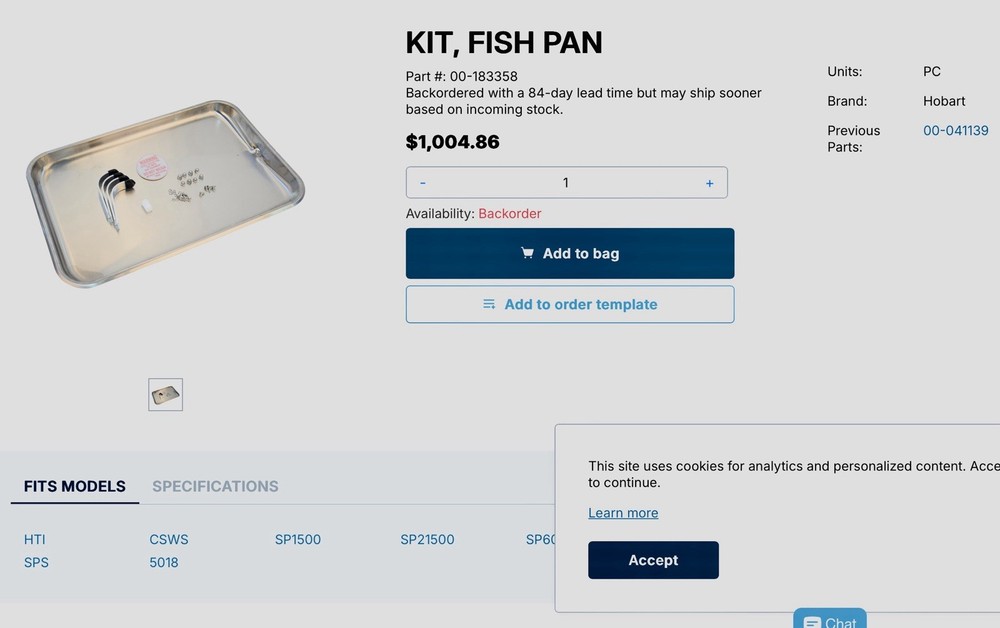1000x628 pixels.
Task: Open the SP1500 model page
Action: [x=297, y=539]
